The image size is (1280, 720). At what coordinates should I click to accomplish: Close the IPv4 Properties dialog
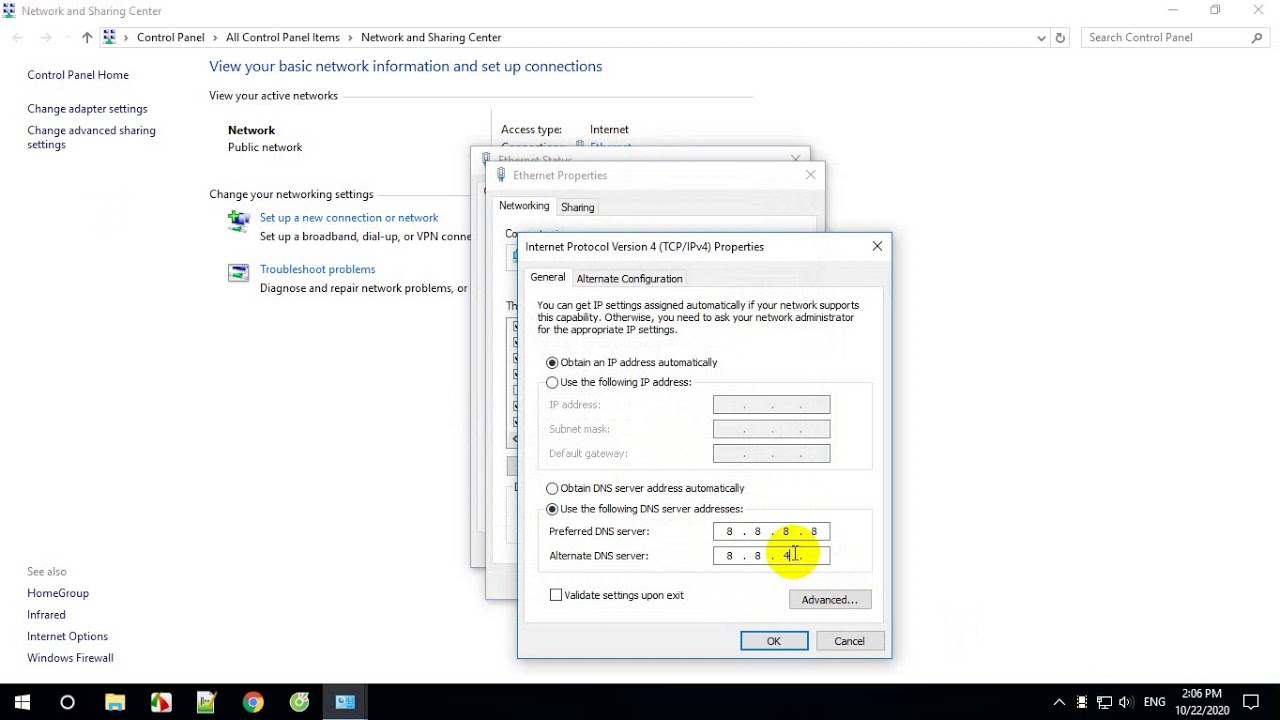(x=877, y=246)
